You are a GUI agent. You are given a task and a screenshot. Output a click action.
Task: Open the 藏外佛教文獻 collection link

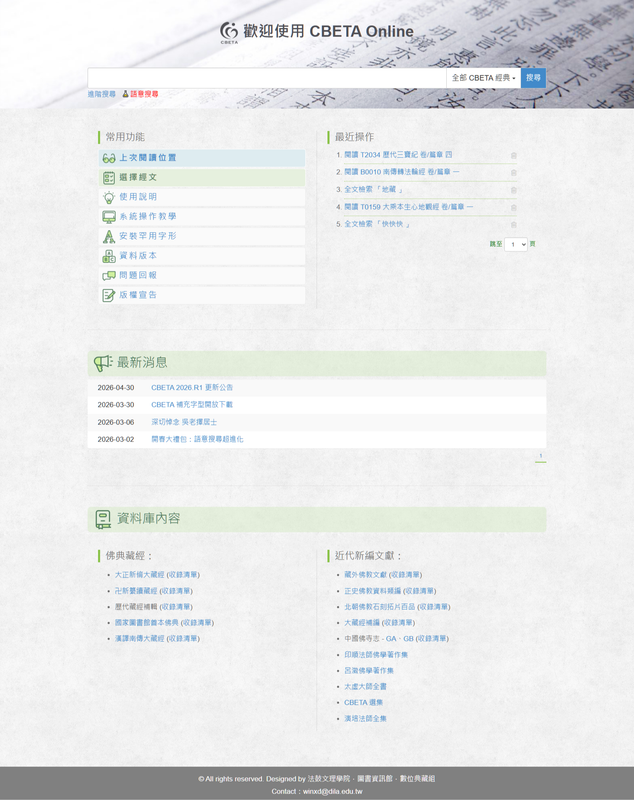pos(365,574)
